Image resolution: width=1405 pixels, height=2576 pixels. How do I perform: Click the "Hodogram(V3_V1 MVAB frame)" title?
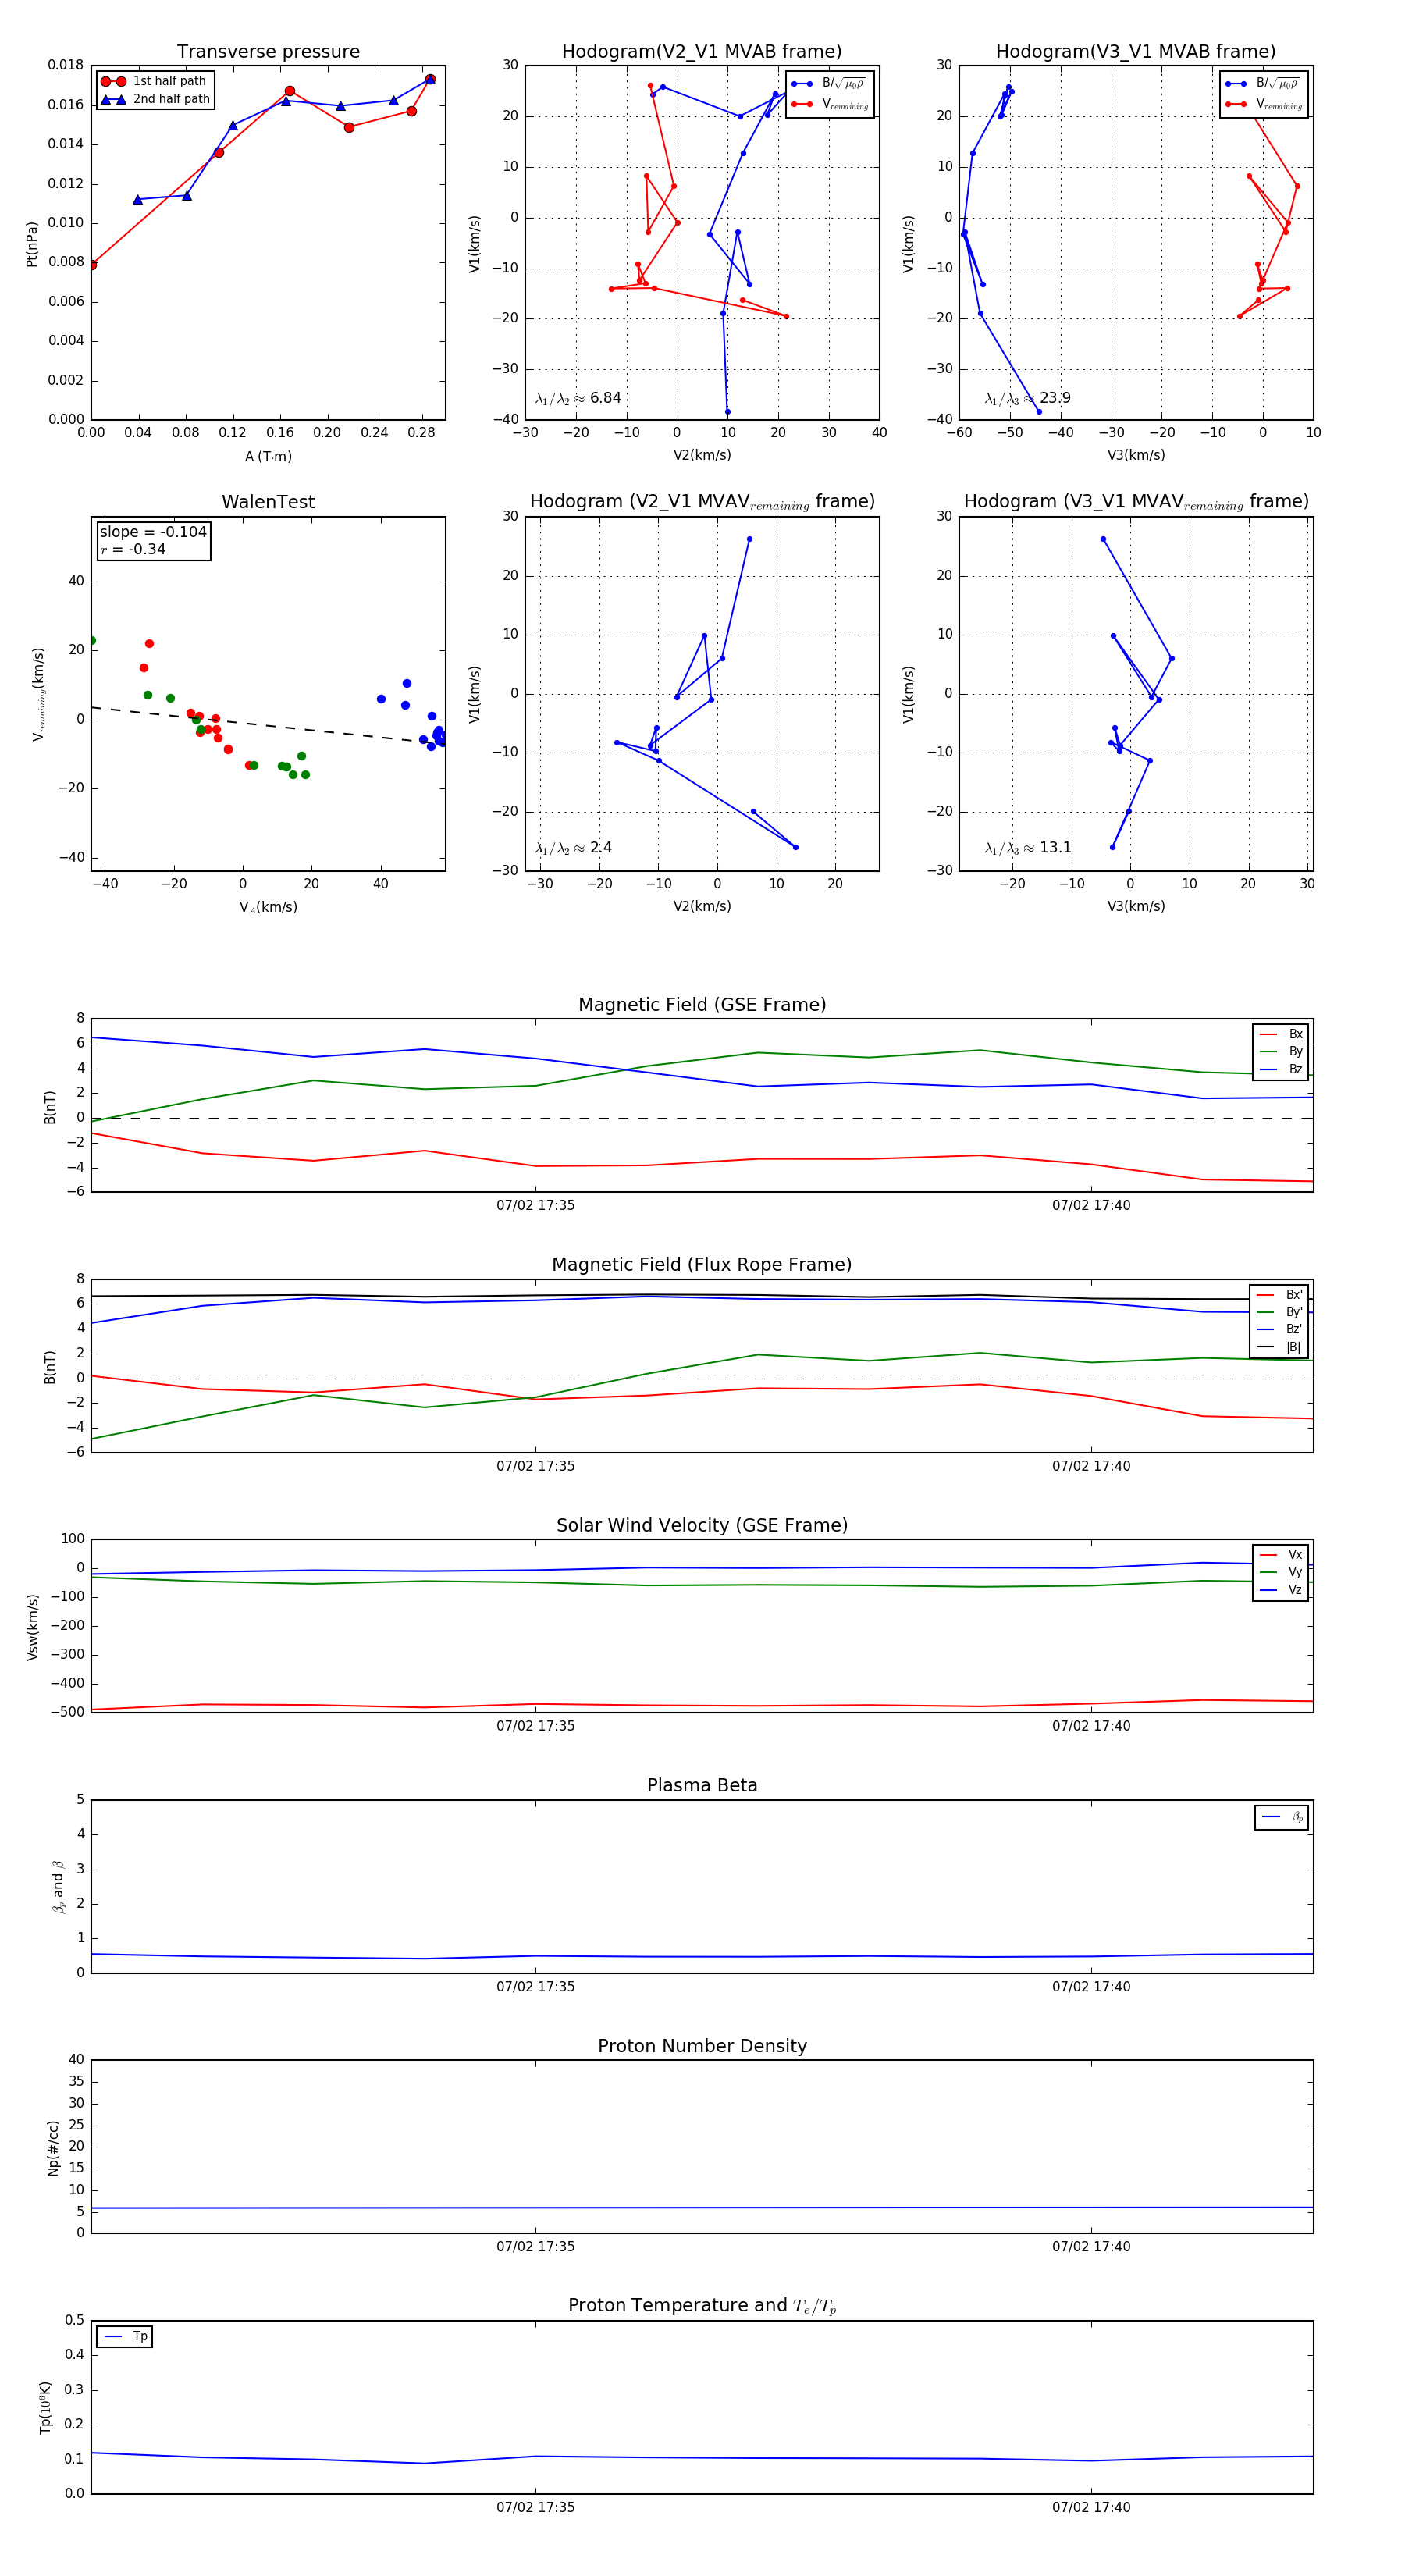click(x=1136, y=52)
